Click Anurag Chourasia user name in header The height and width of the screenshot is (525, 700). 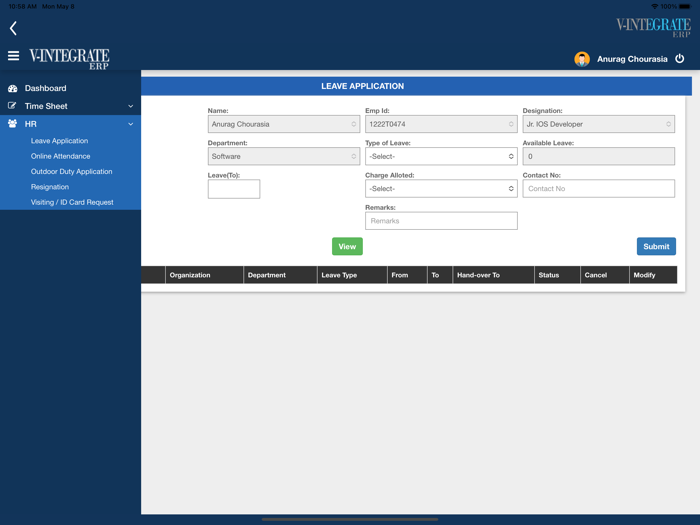point(632,59)
